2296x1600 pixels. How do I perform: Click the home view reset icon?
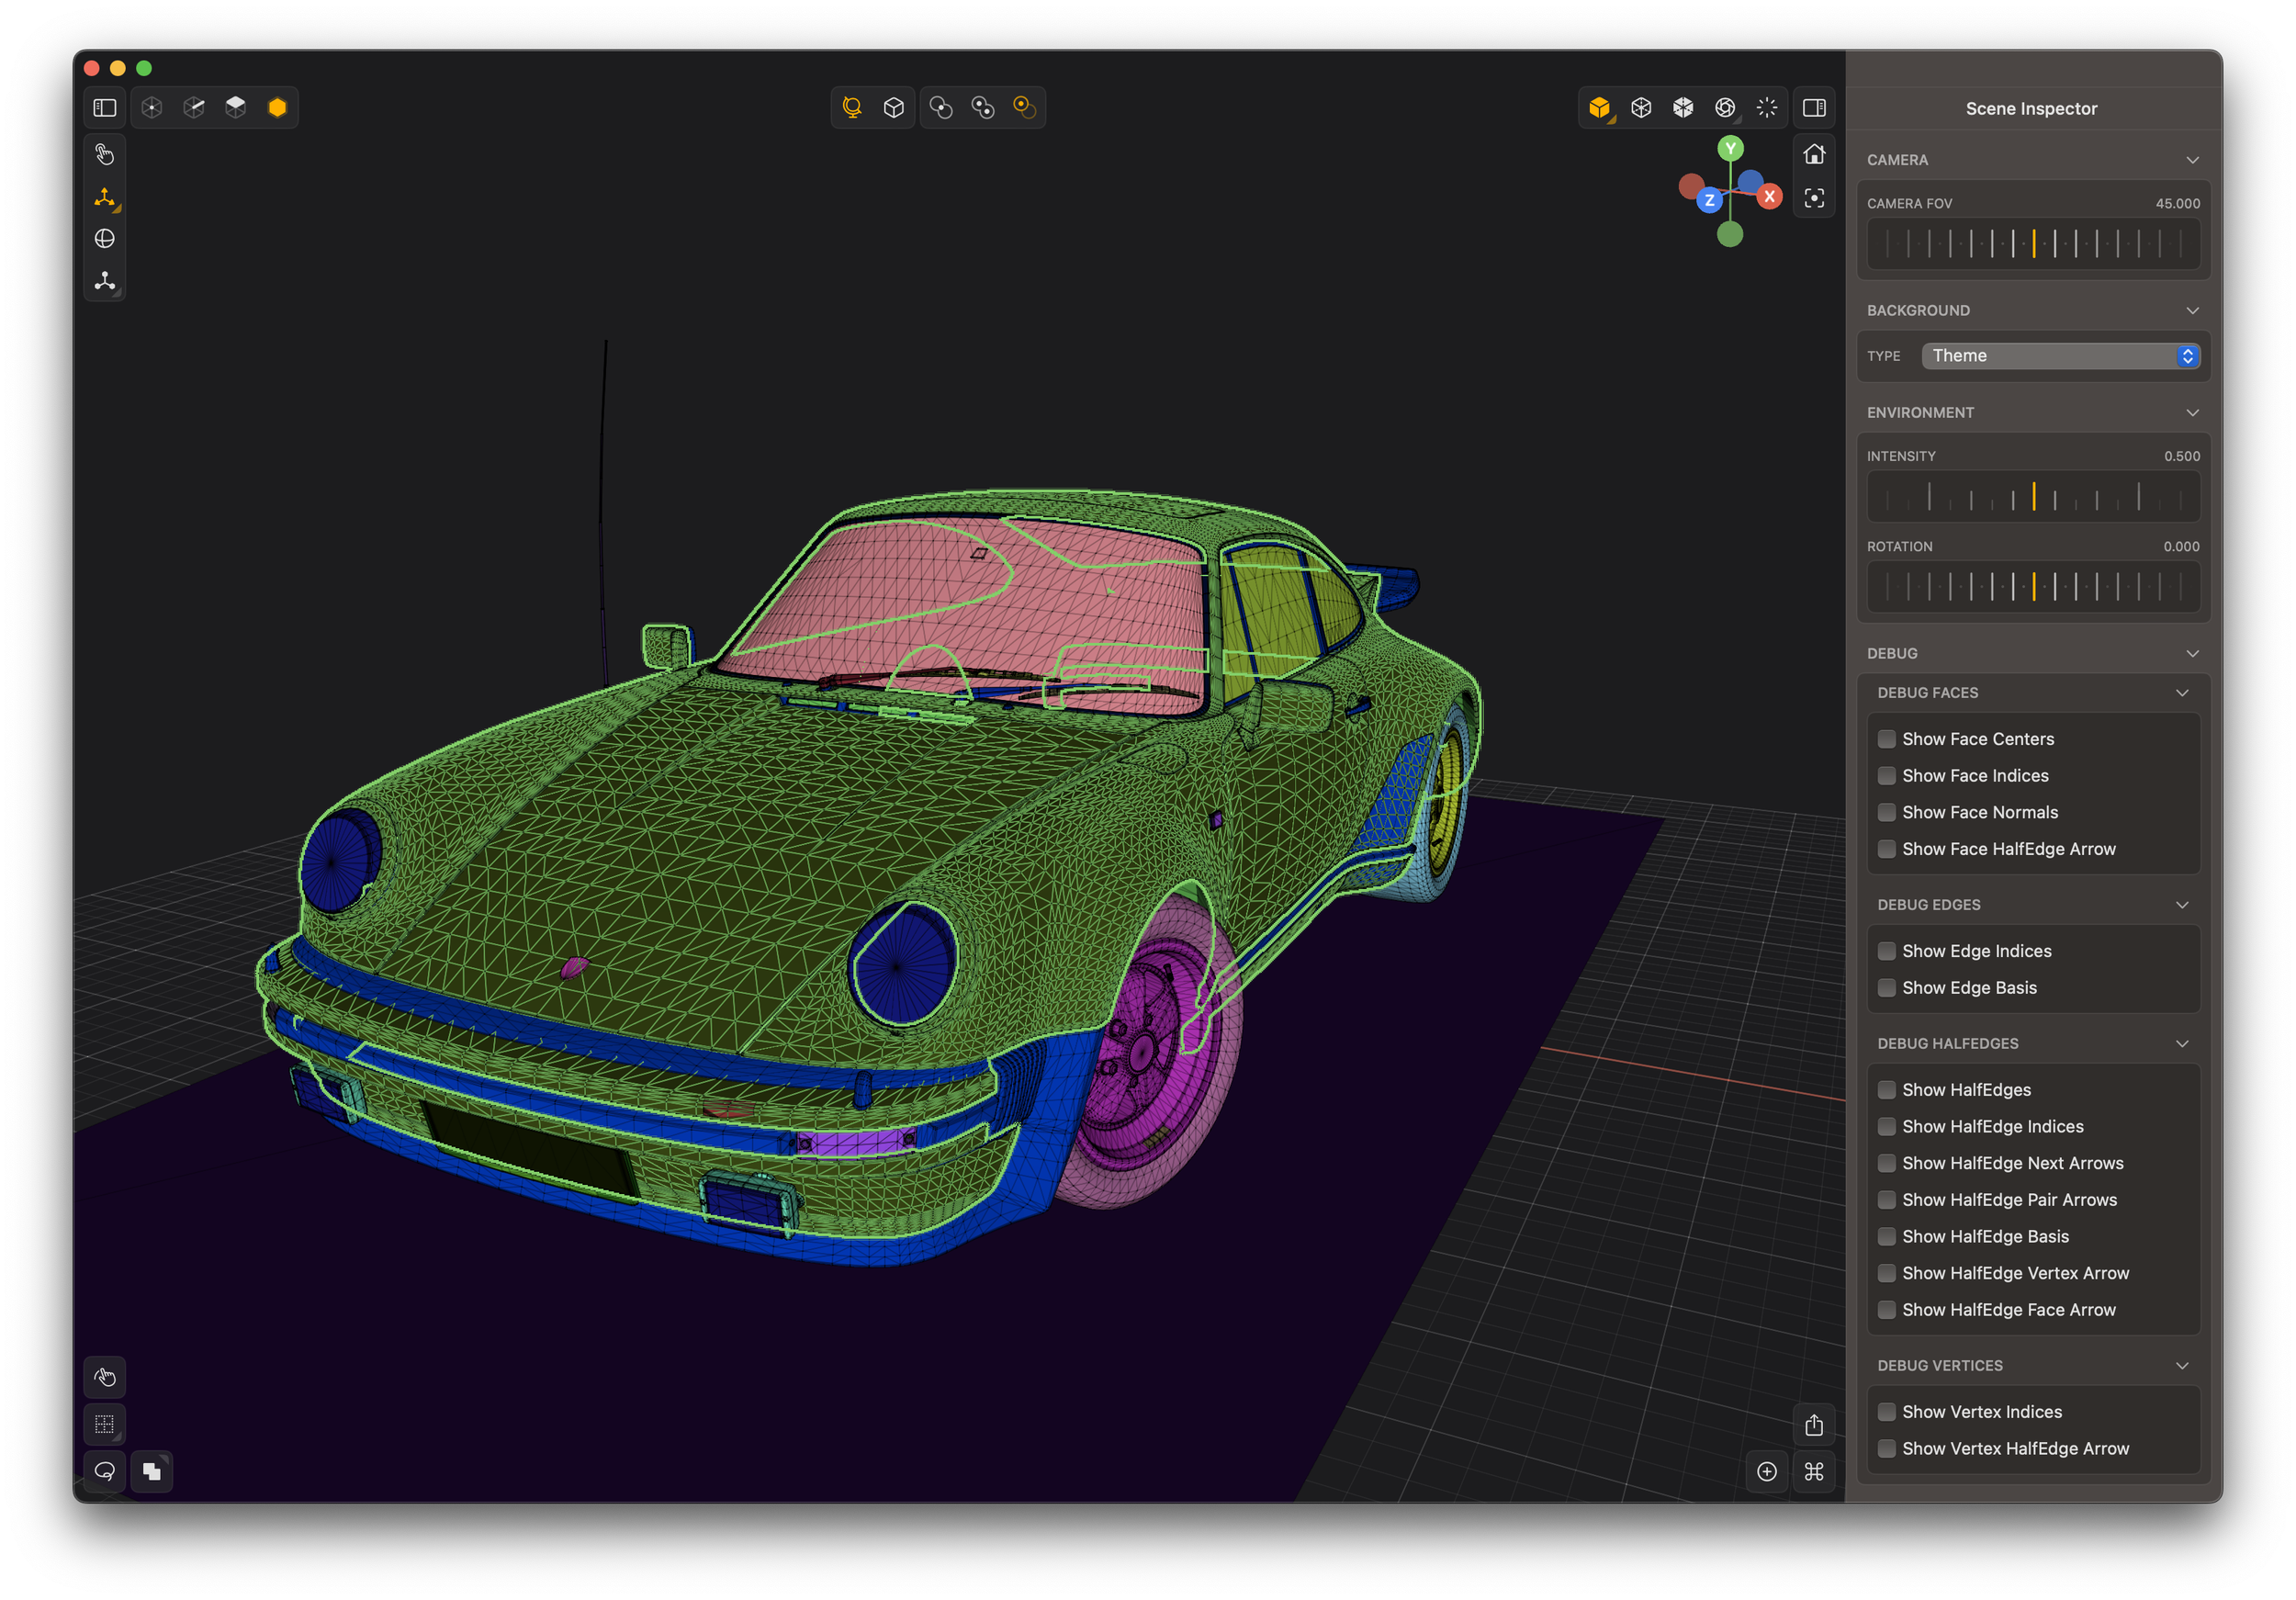point(1814,155)
